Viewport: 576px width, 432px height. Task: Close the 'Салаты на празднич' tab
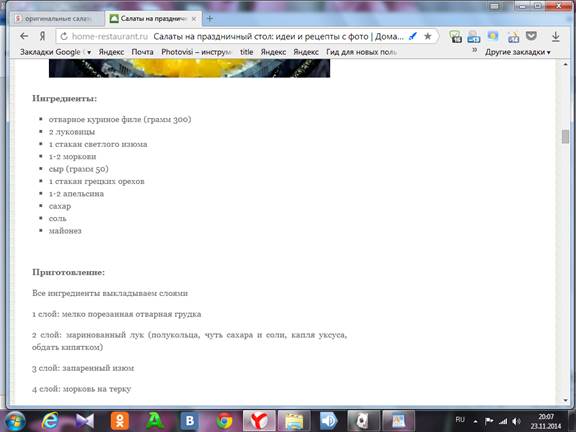[194, 19]
